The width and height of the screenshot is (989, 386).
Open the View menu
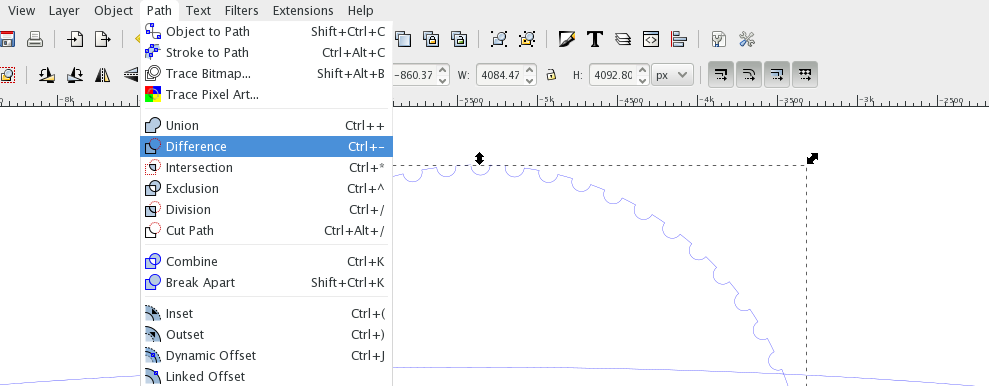tap(21, 10)
